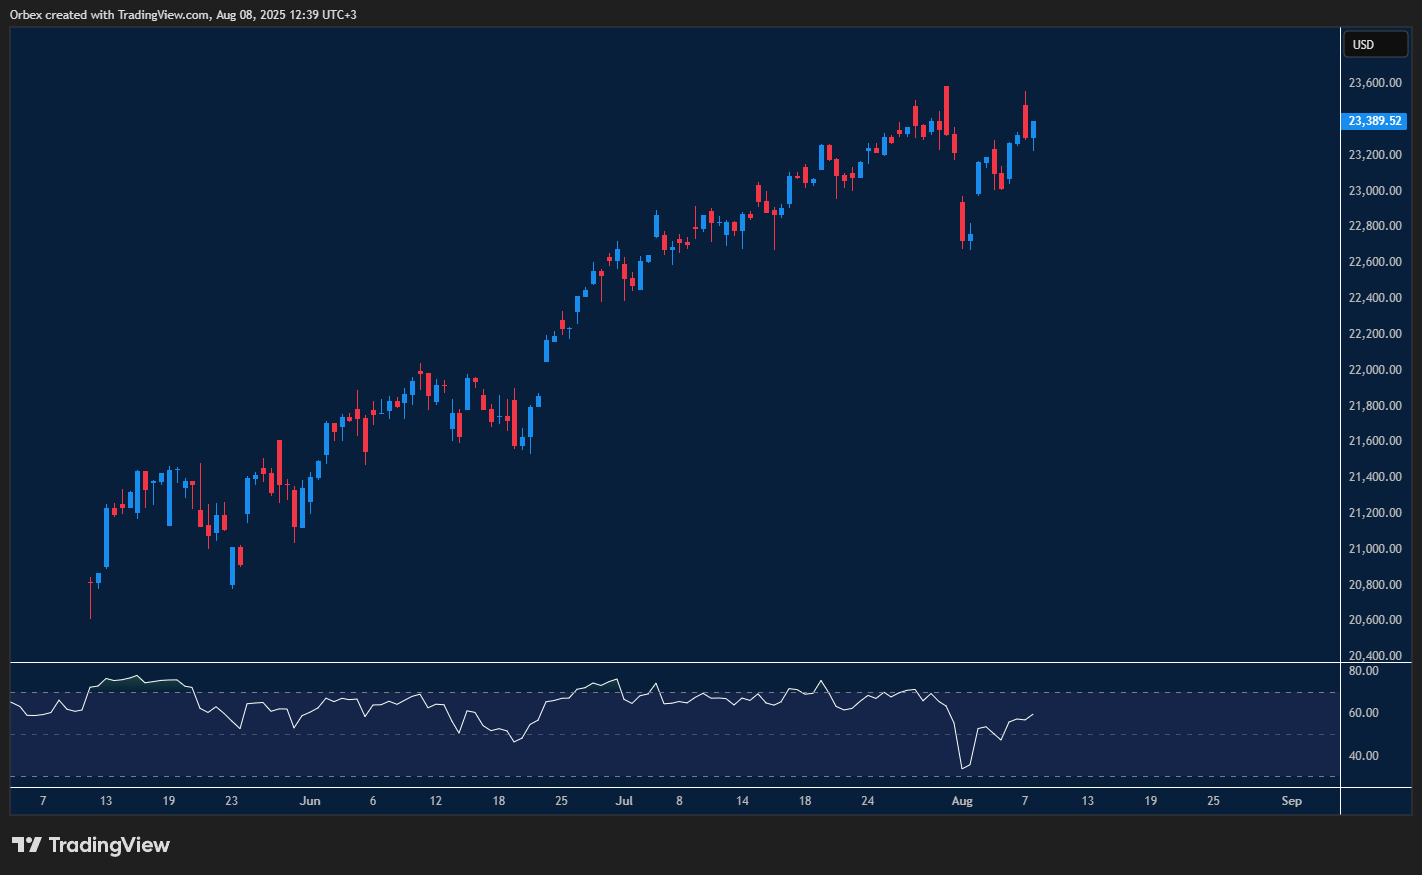Click the 23,600.00 price level label
The height and width of the screenshot is (875, 1422).
(1375, 82)
